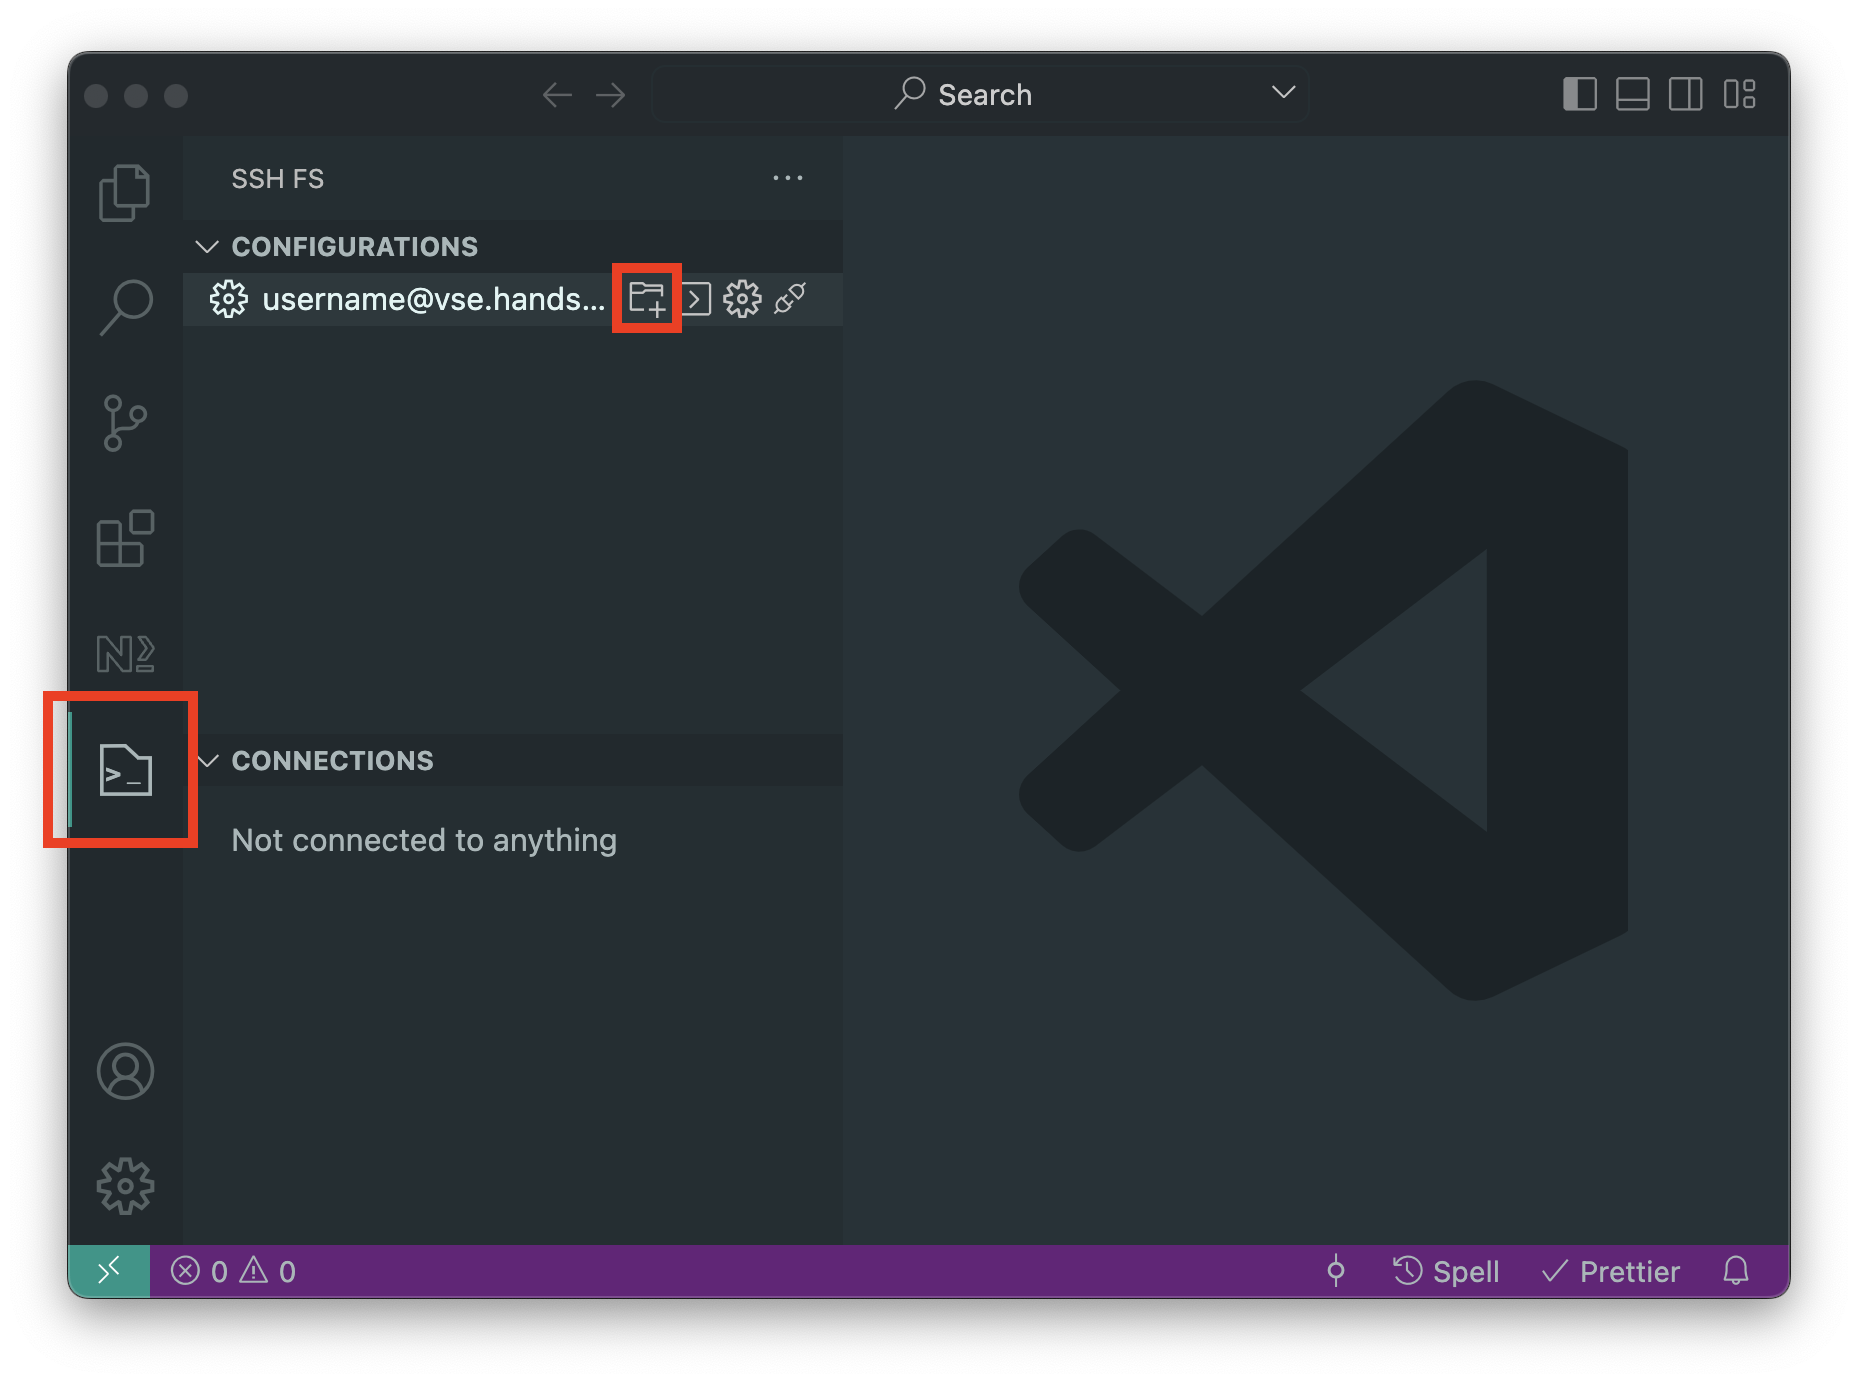Image resolution: width=1858 pixels, height=1382 pixels.
Task: Open the Search bar dropdown chevron
Action: tap(1283, 93)
